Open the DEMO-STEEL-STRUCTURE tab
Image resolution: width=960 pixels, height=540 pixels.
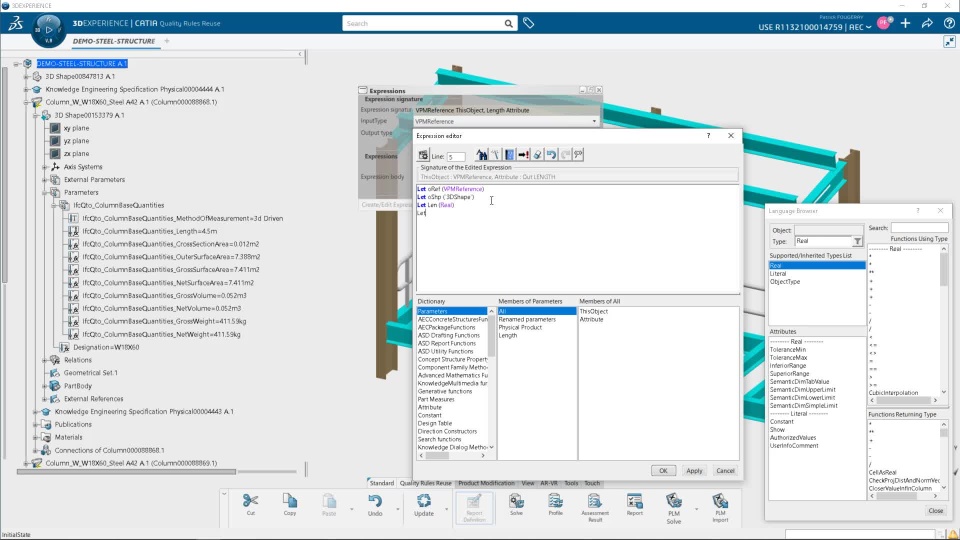114,41
